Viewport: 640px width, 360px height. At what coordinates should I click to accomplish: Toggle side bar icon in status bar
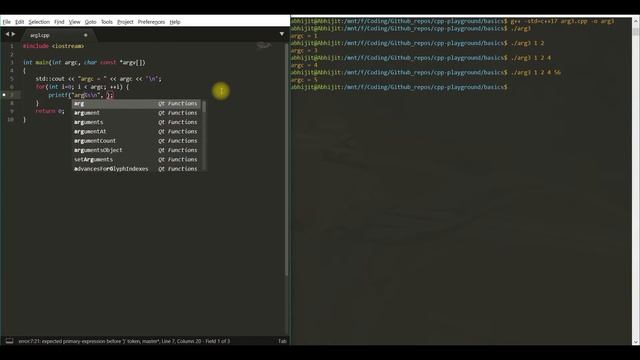coord(9,341)
